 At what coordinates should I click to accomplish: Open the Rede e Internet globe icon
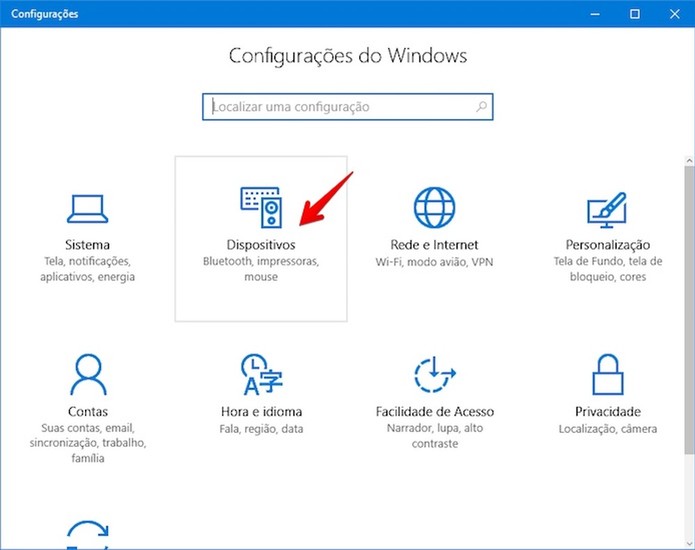coord(434,207)
